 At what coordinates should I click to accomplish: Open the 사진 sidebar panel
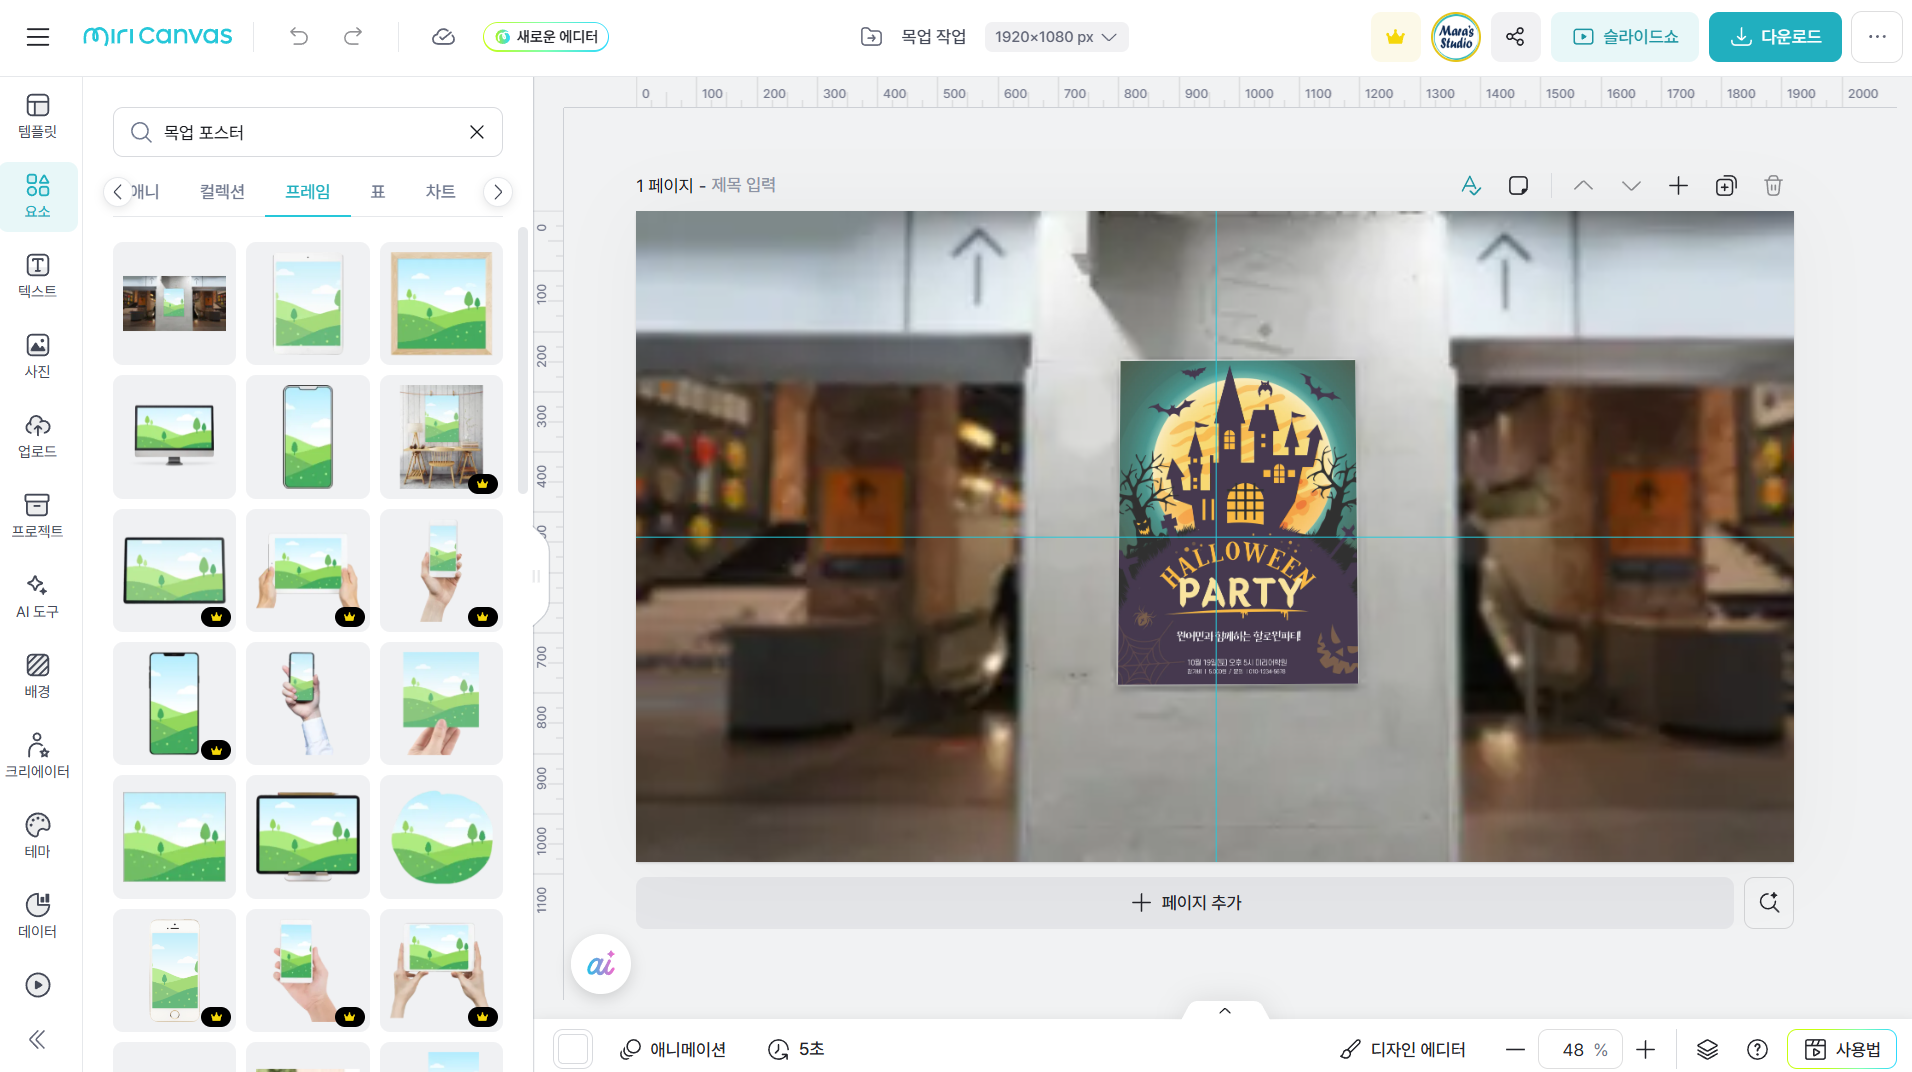38,357
